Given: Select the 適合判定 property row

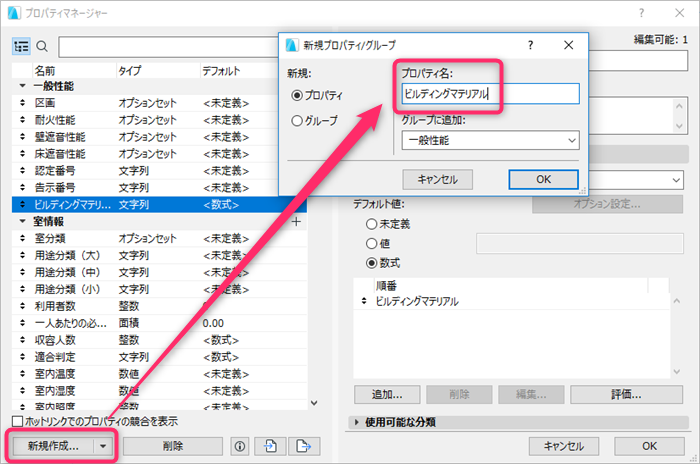Looking at the screenshot, I should click(159, 357).
